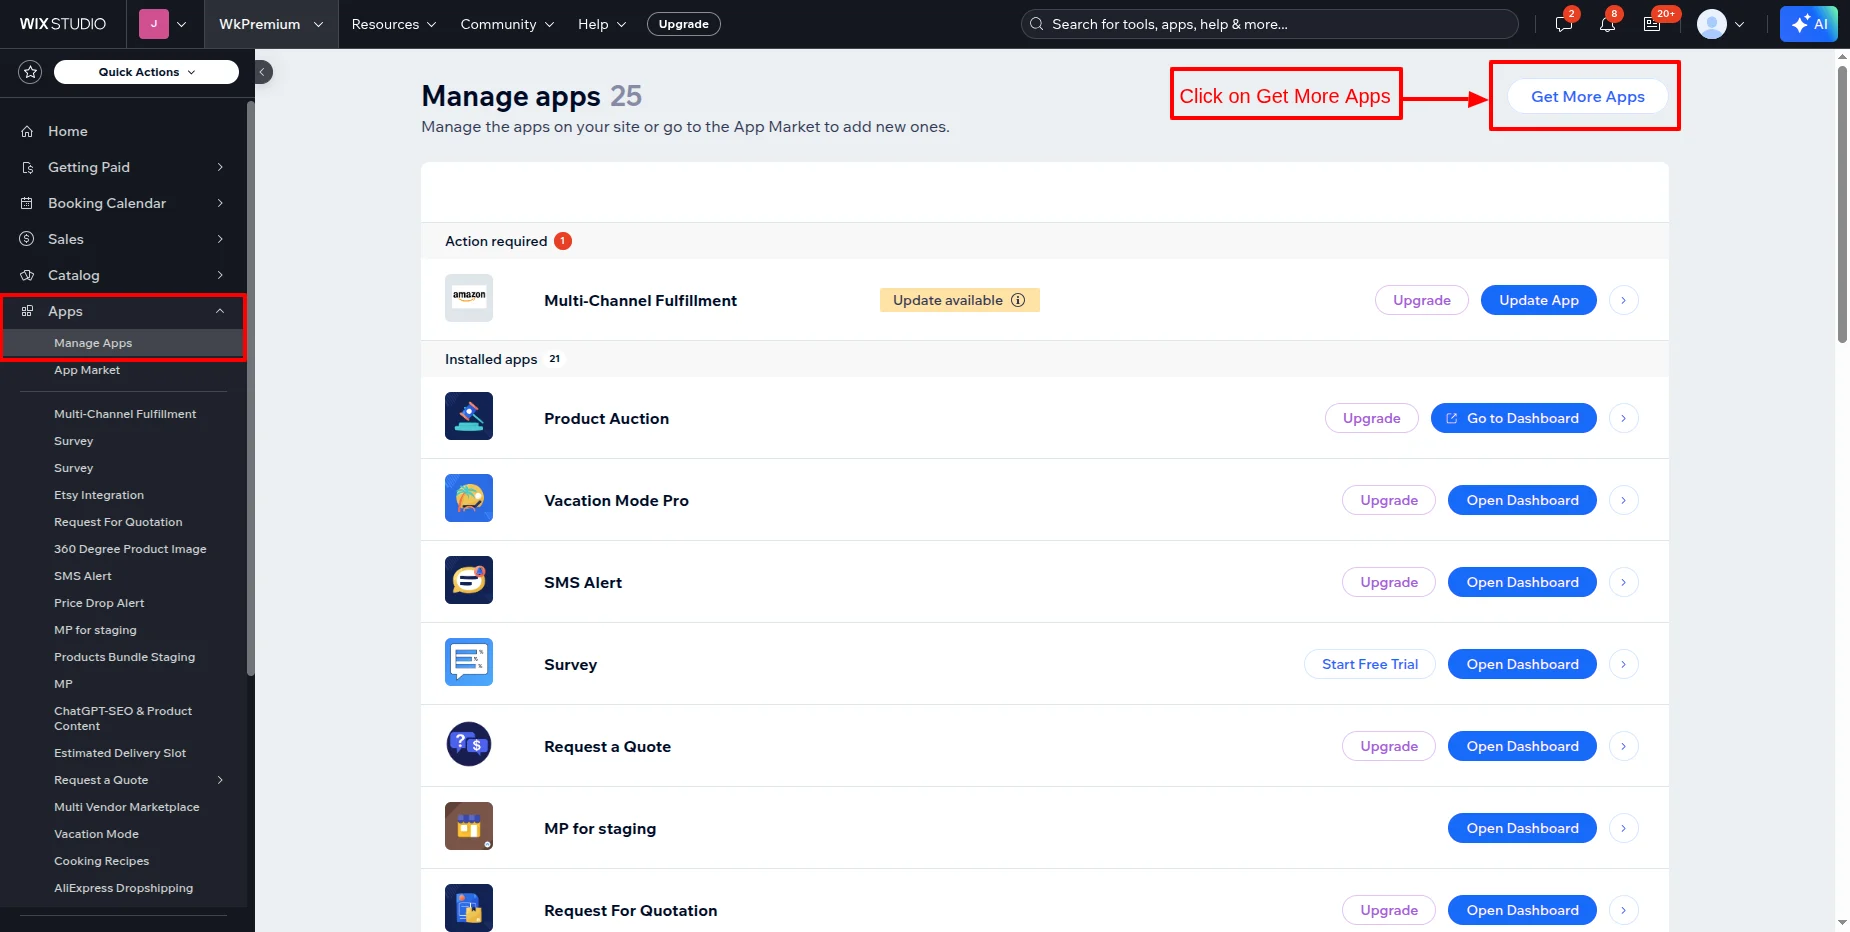Open the chat messages icon in top bar
The width and height of the screenshot is (1850, 932).
click(x=1562, y=23)
